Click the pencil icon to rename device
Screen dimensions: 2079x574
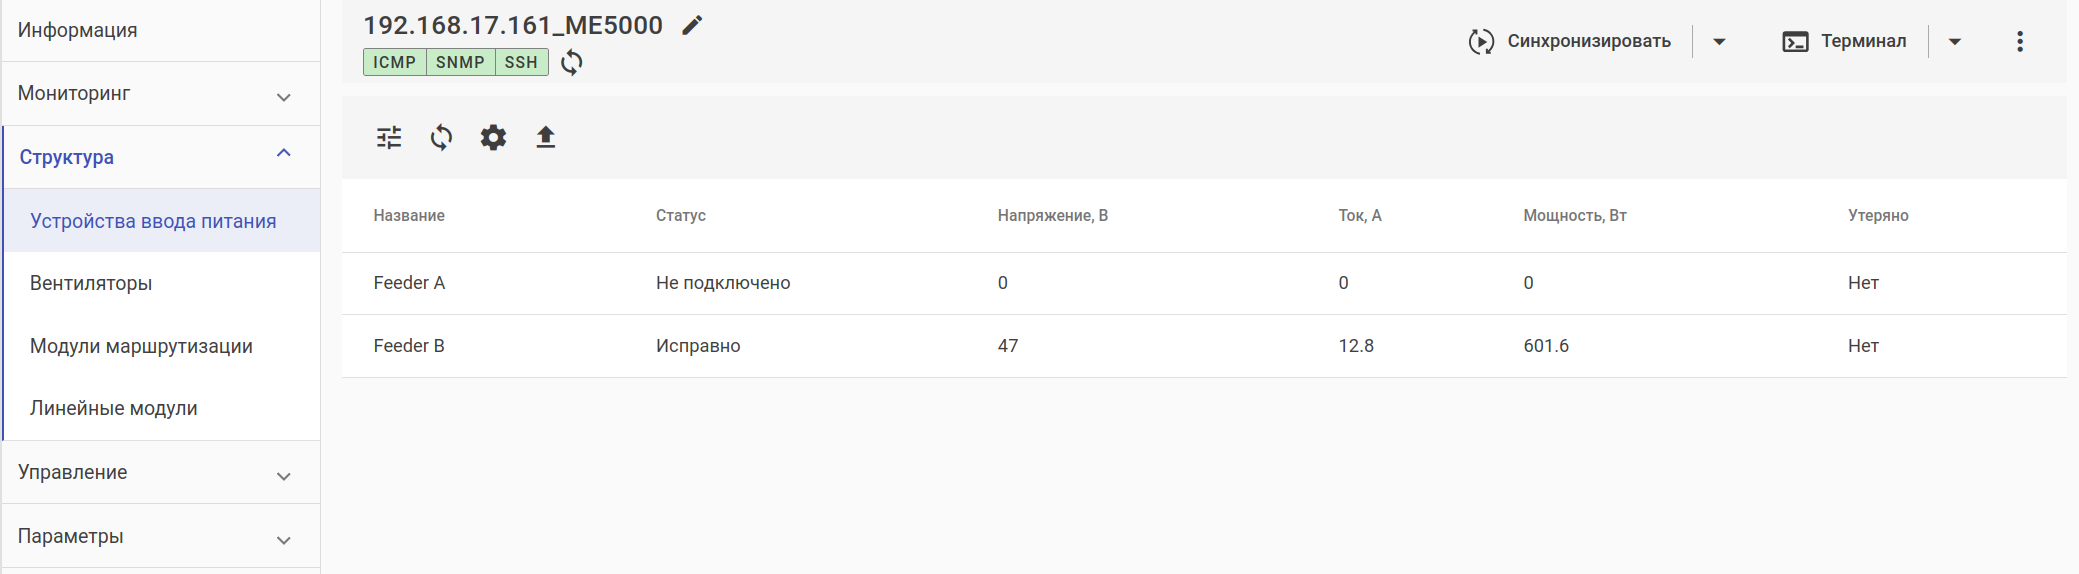coord(692,26)
